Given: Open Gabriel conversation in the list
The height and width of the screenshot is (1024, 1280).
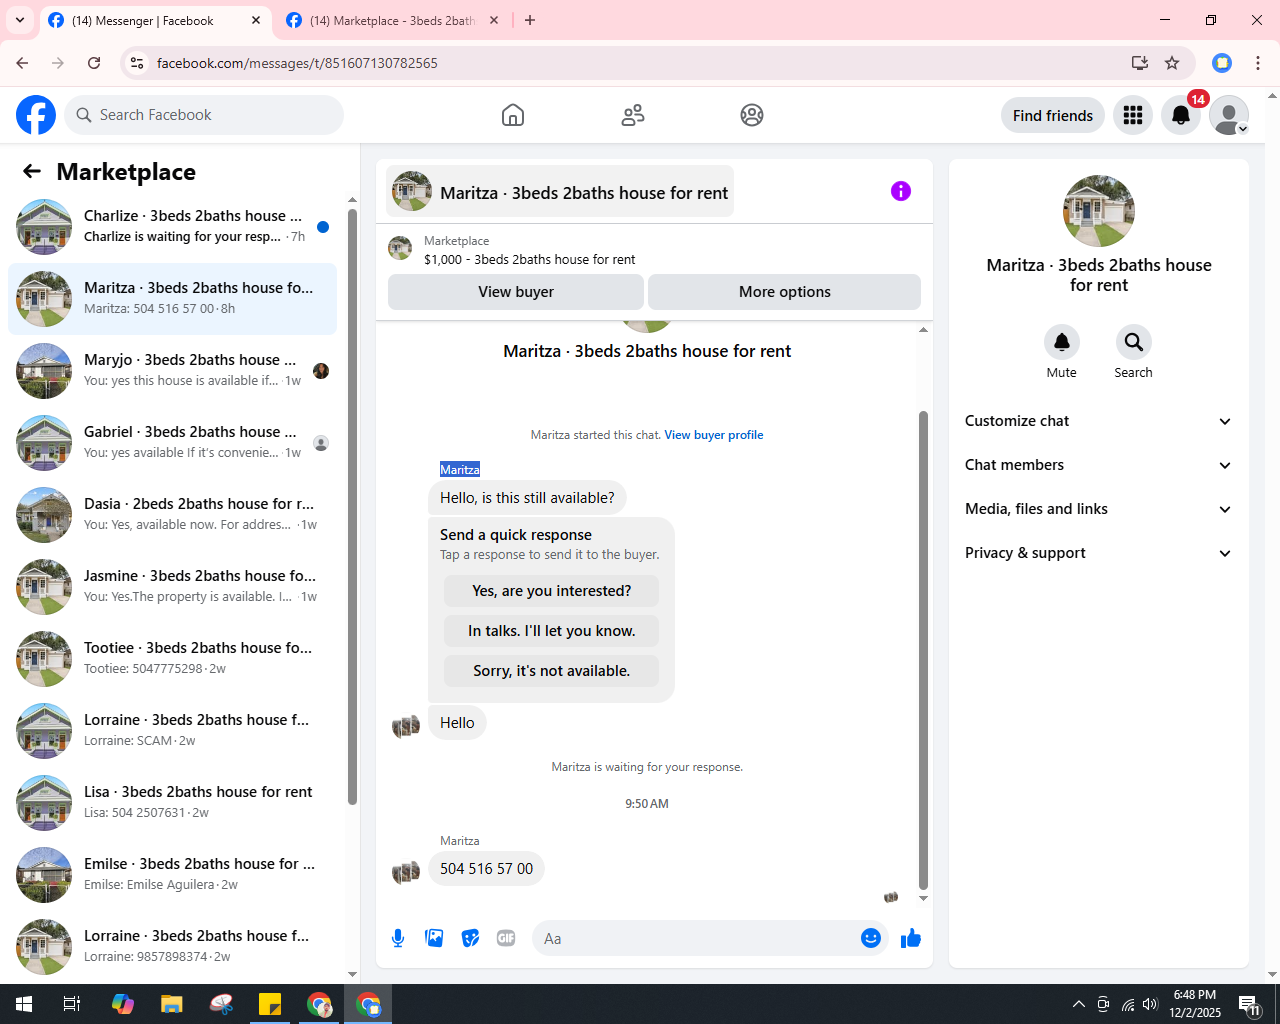Looking at the screenshot, I should [172, 443].
